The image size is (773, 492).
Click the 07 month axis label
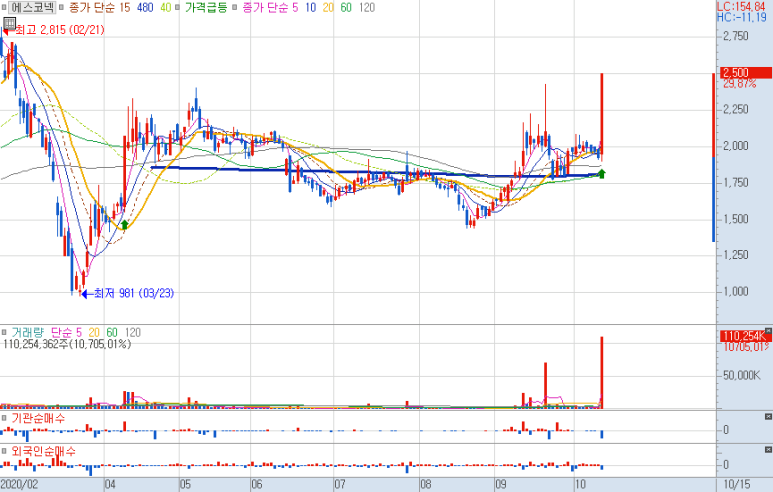(x=340, y=484)
